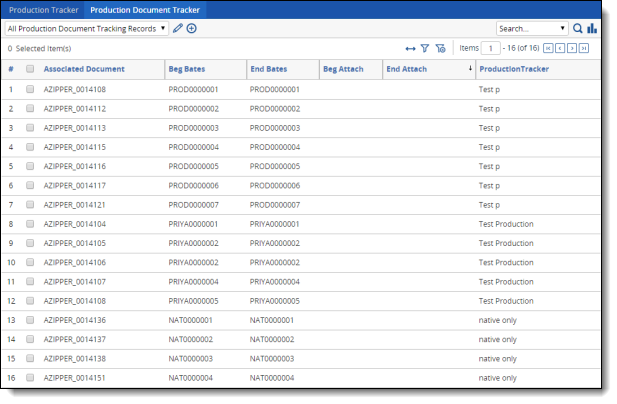The width and height of the screenshot is (617, 404).
Task: Click Beg Bates cell PROD0000001
Action: pyautogui.click(x=193, y=89)
